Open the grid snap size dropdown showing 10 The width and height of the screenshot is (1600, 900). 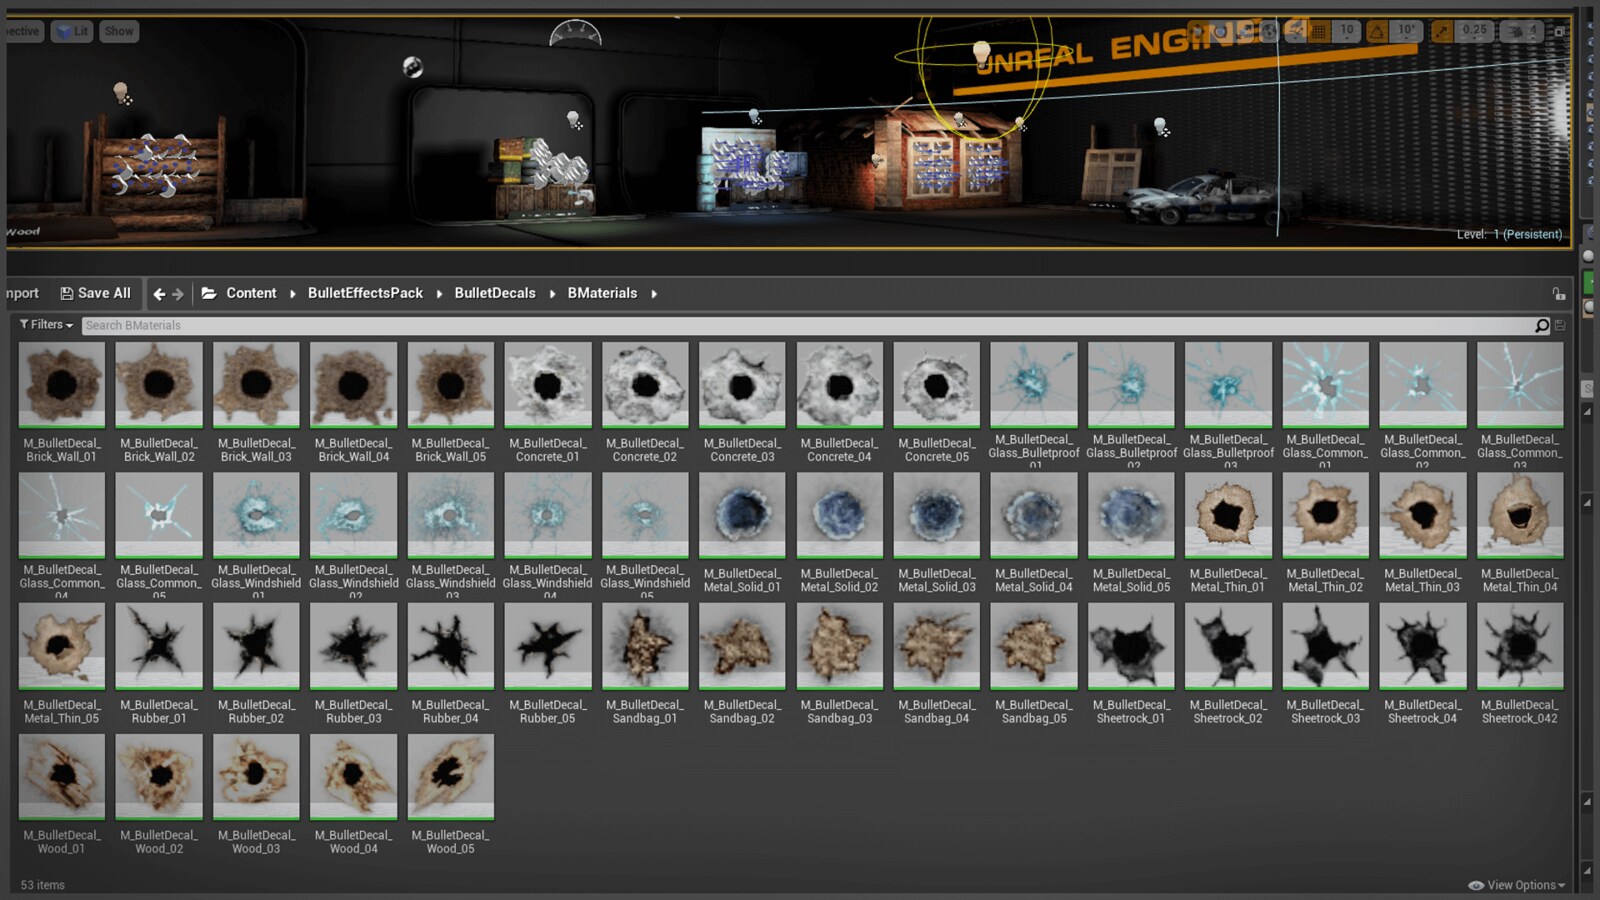[x=1346, y=31]
